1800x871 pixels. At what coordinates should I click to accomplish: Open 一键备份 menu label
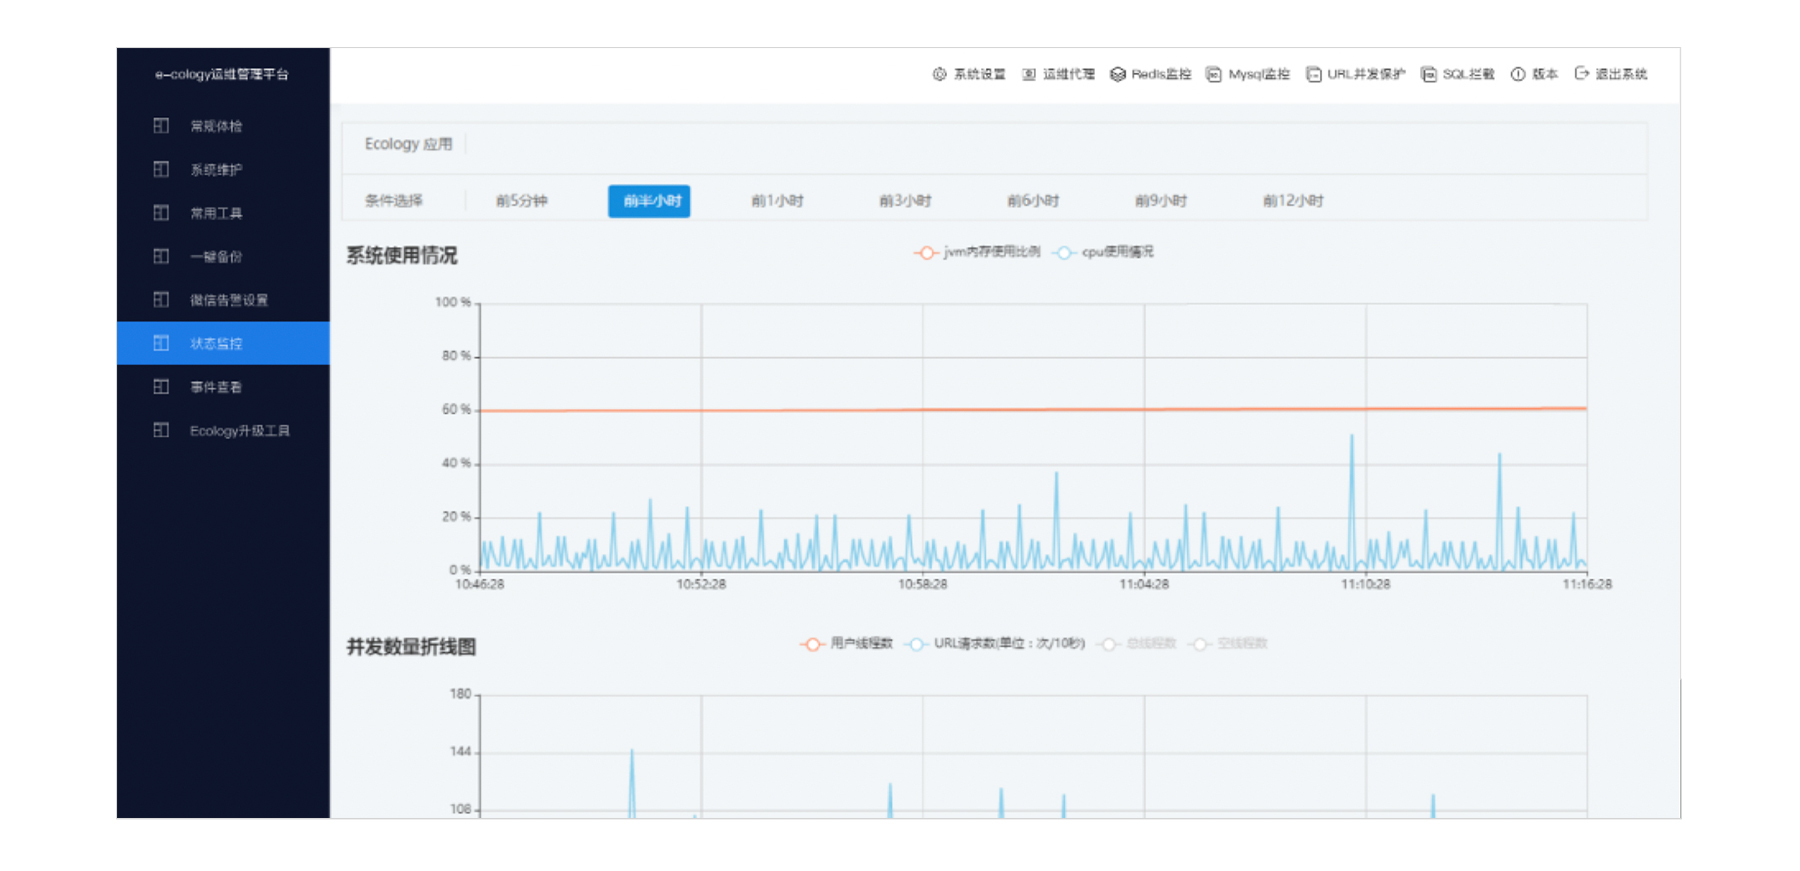tap(216, 256)
